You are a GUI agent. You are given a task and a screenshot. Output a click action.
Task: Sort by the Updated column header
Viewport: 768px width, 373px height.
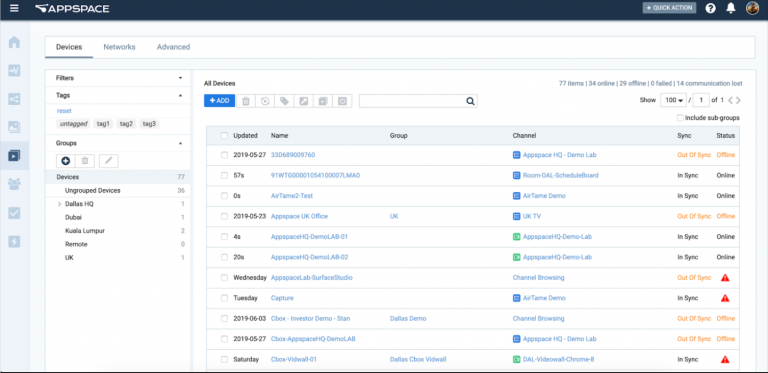[x=245, y=136]
